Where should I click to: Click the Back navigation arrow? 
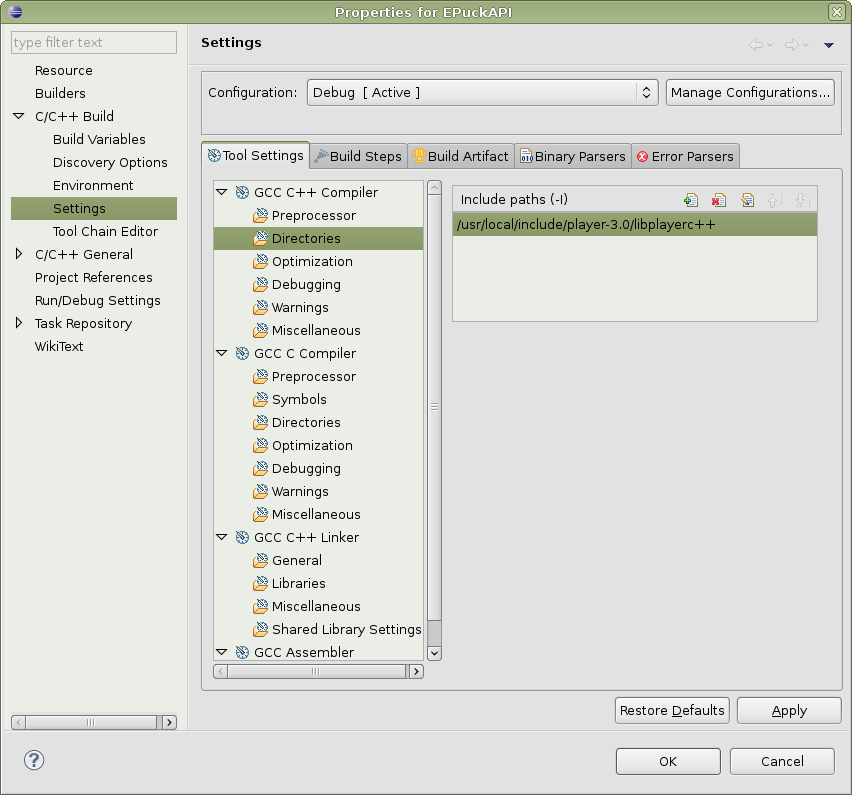click(x=755, y=45)
